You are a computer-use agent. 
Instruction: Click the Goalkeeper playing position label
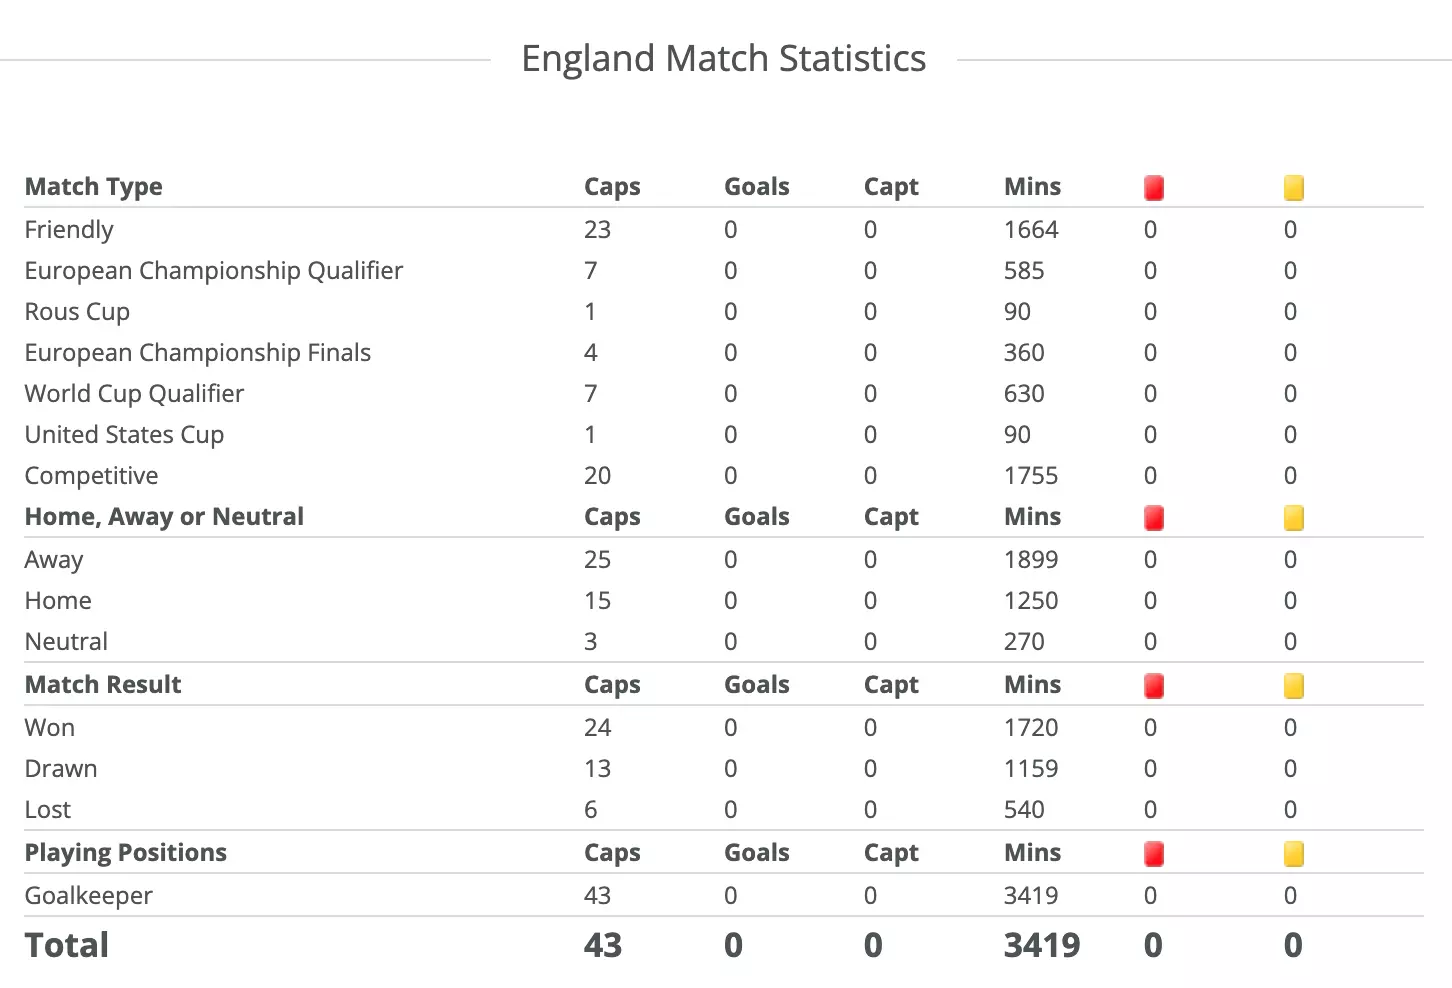89,896
